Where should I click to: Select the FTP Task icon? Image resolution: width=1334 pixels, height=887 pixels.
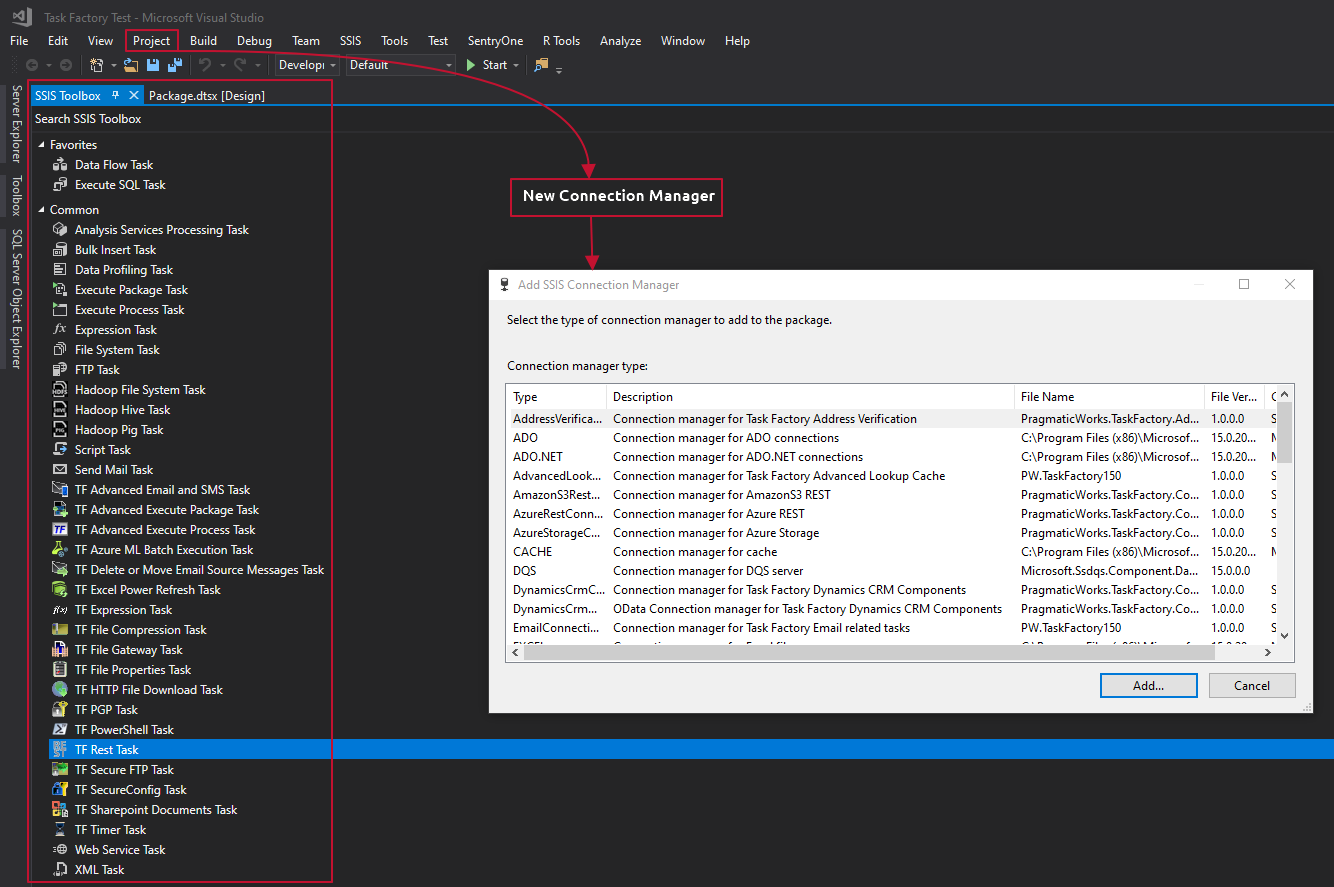point(59,369)
